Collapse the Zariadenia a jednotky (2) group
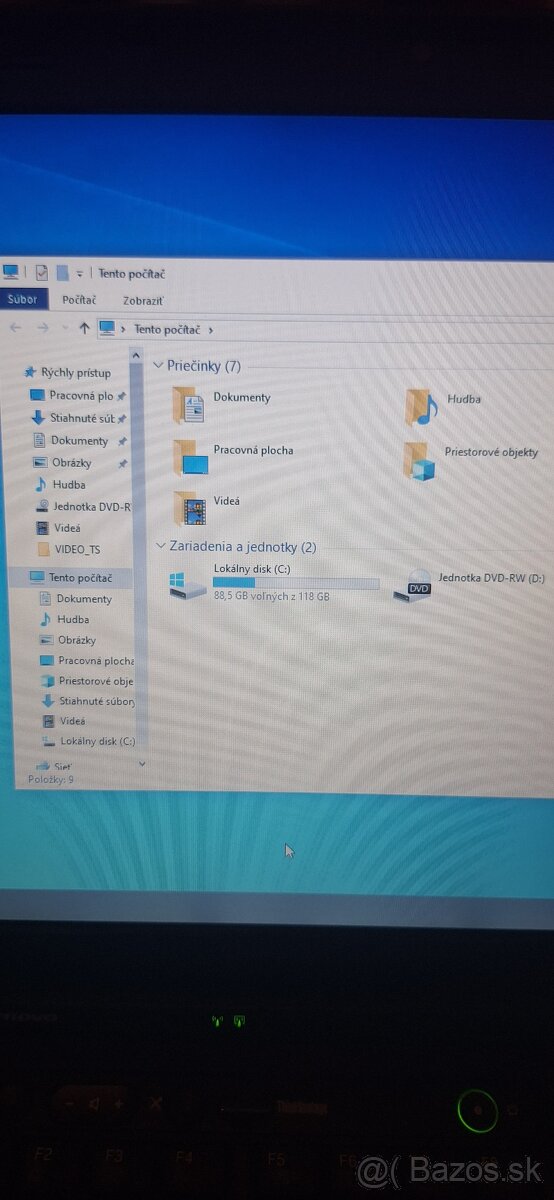 coord(160,547)
